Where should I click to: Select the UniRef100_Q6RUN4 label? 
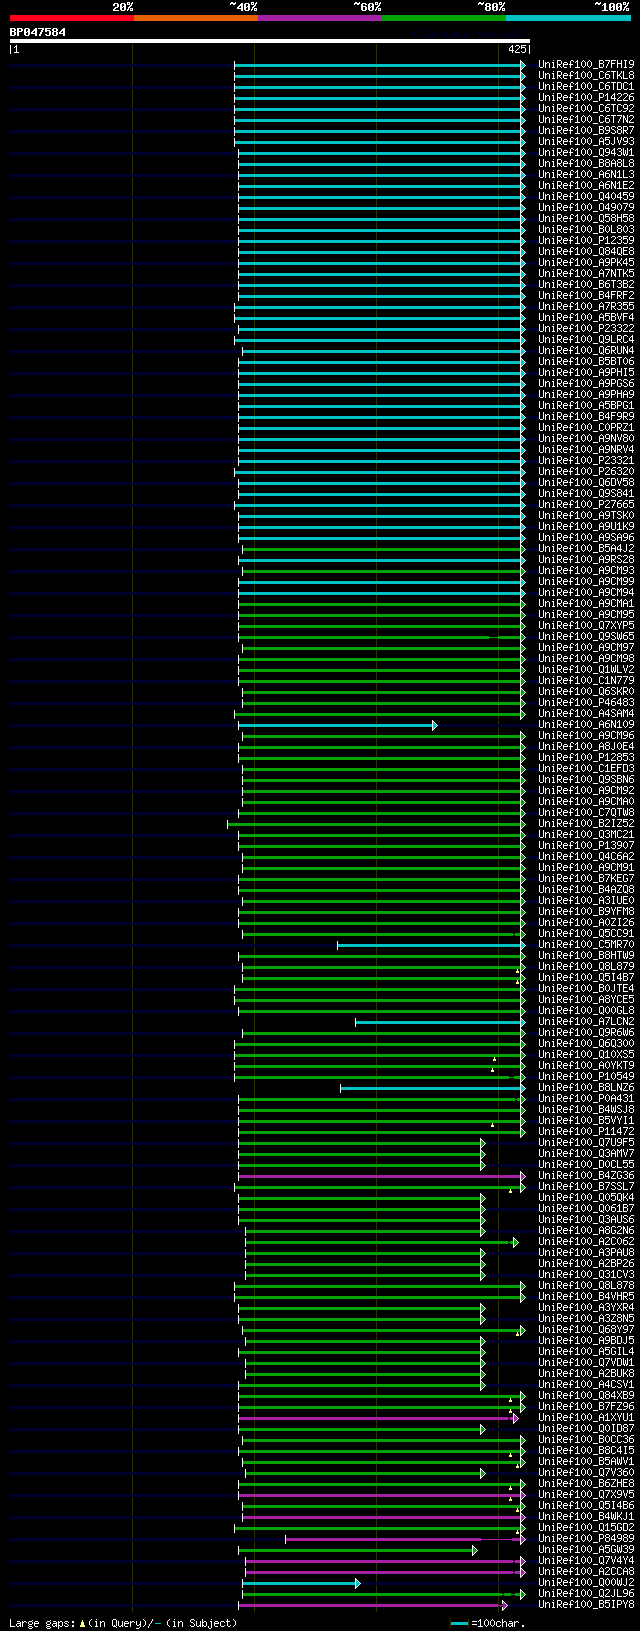pos(586,350)
